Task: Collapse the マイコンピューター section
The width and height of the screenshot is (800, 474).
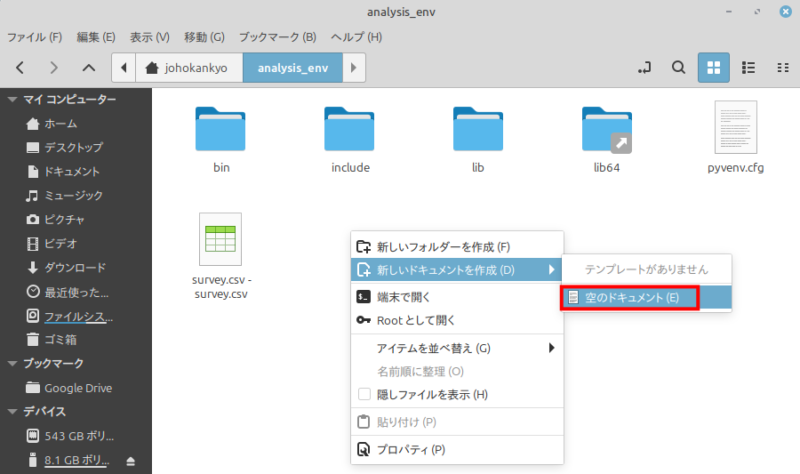Action: pyautogui.click(x=12, y=100)
